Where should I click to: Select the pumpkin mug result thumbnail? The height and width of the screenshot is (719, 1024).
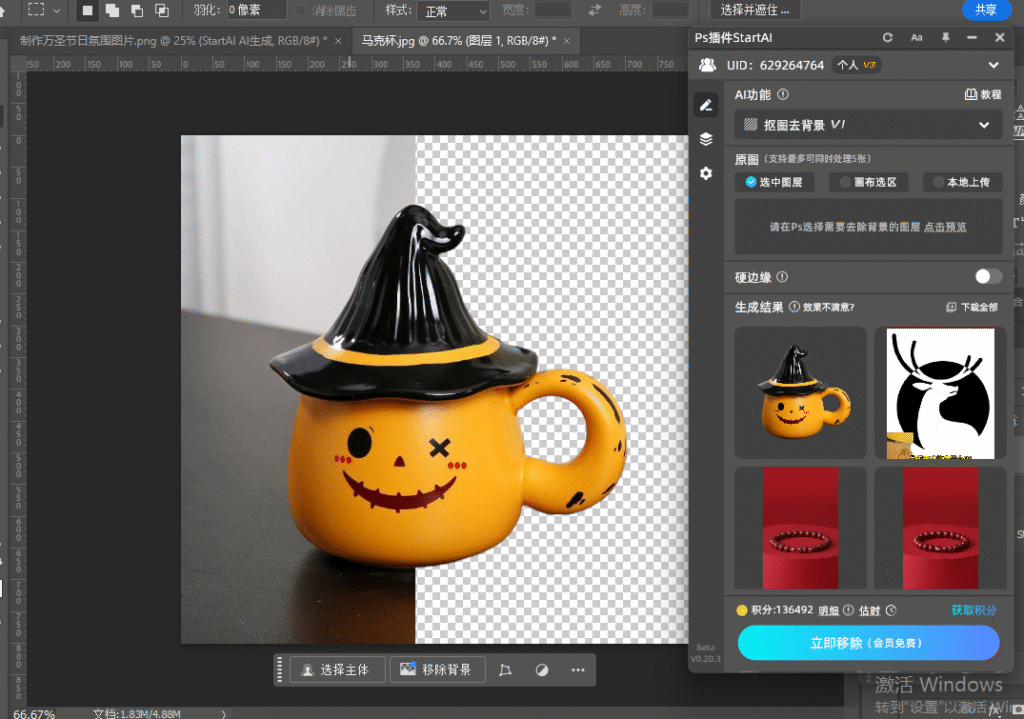[800, 392]
